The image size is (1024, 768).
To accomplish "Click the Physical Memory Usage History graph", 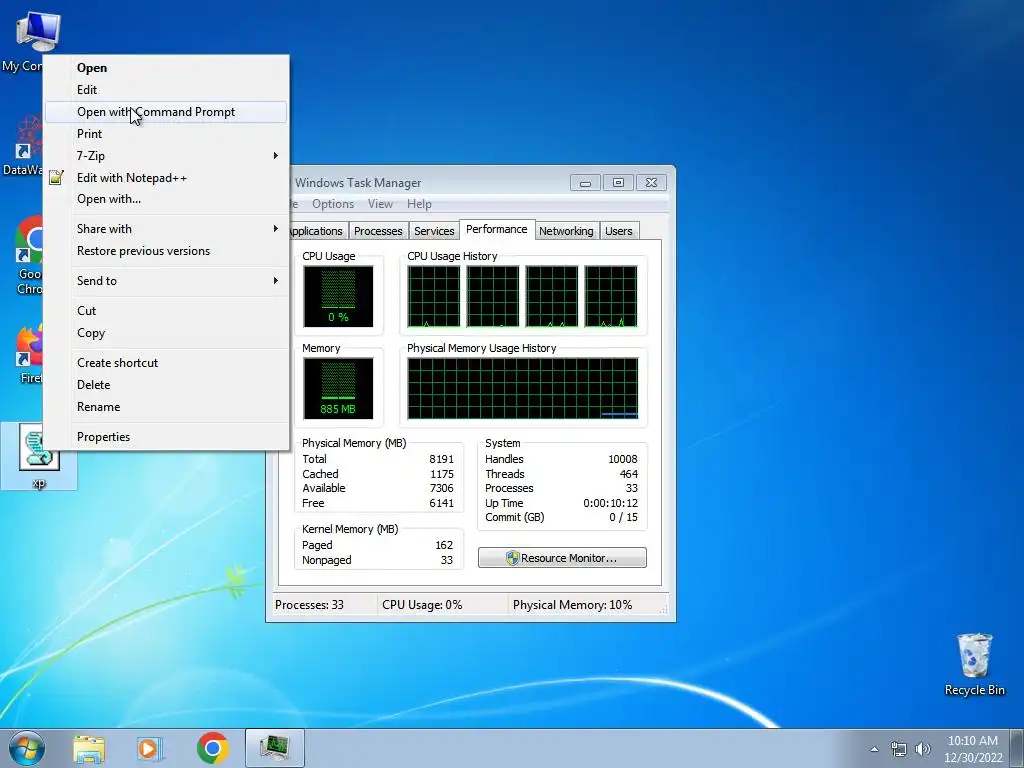I will [x=522, y=388].
